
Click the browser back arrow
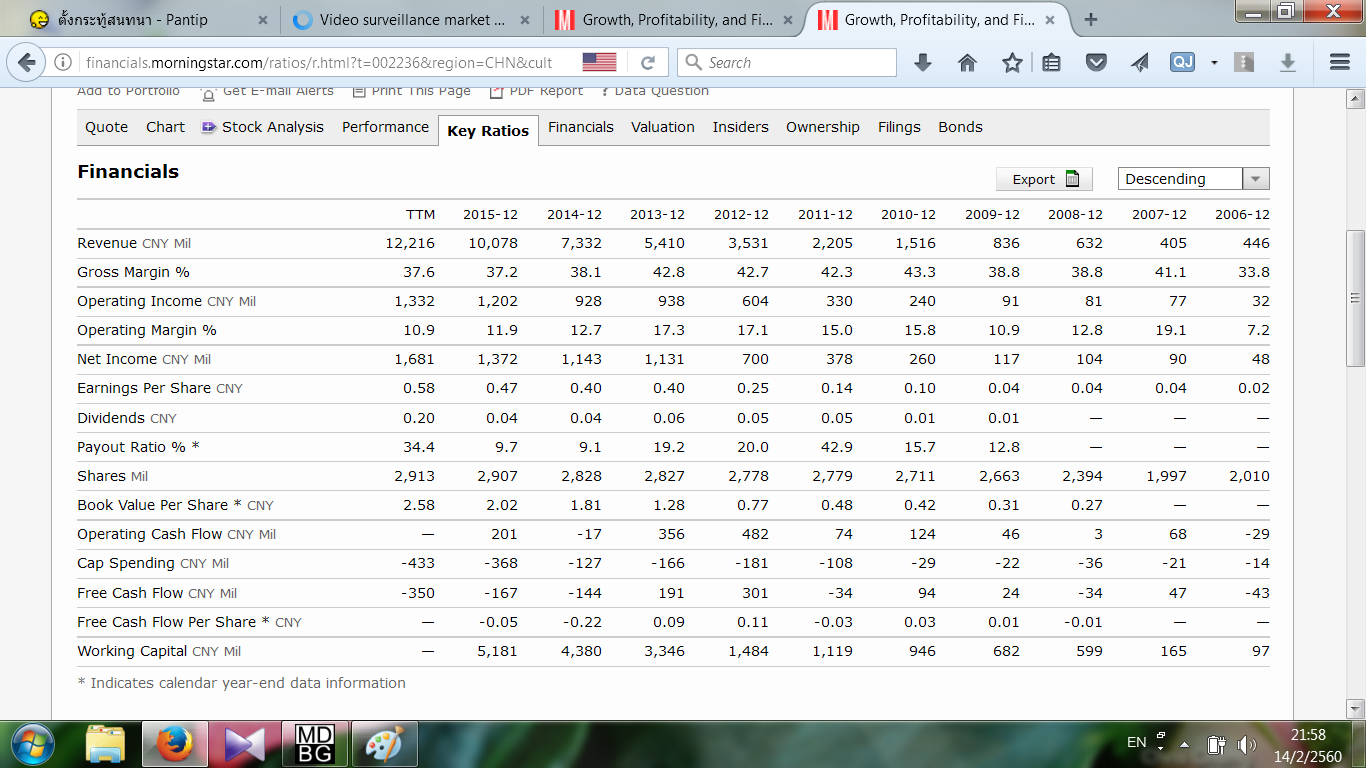point(27,63)
